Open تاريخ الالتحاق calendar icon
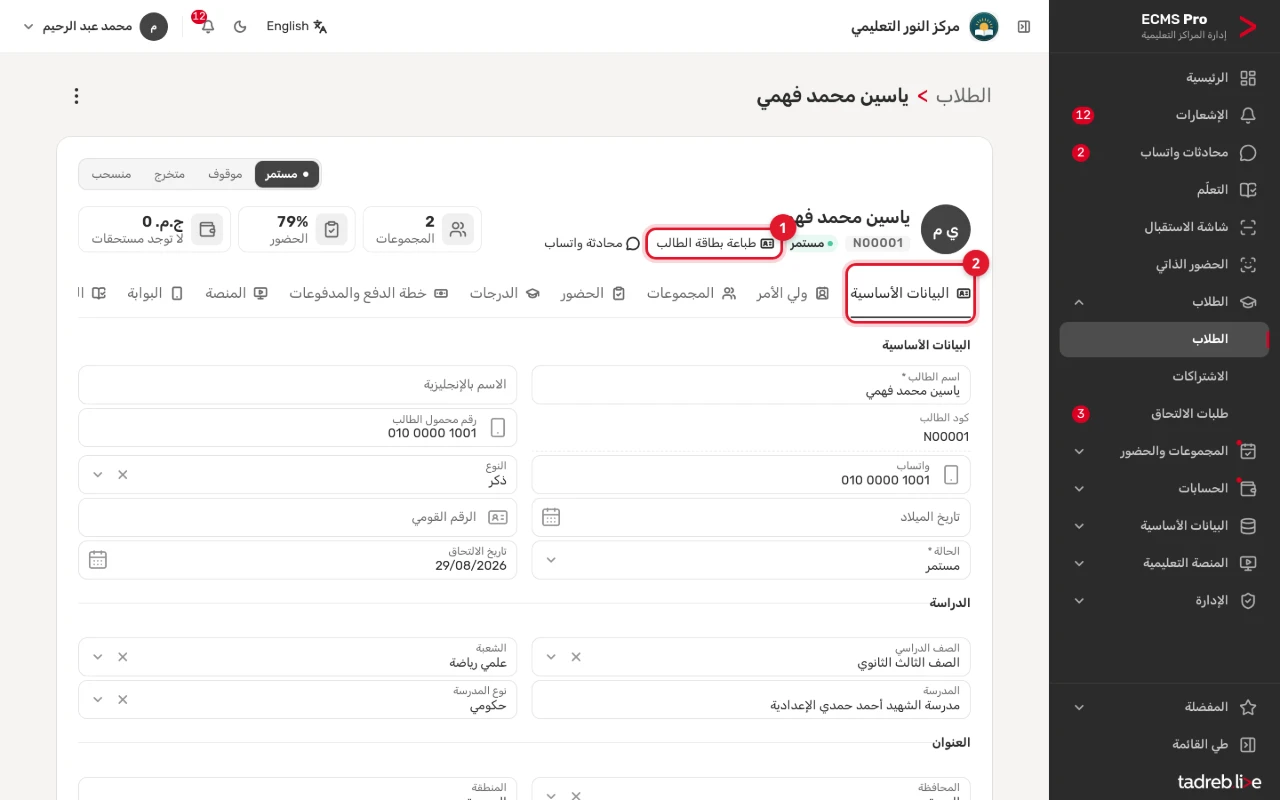Viewport: 1280px width, 800px height. pos(97,560)
